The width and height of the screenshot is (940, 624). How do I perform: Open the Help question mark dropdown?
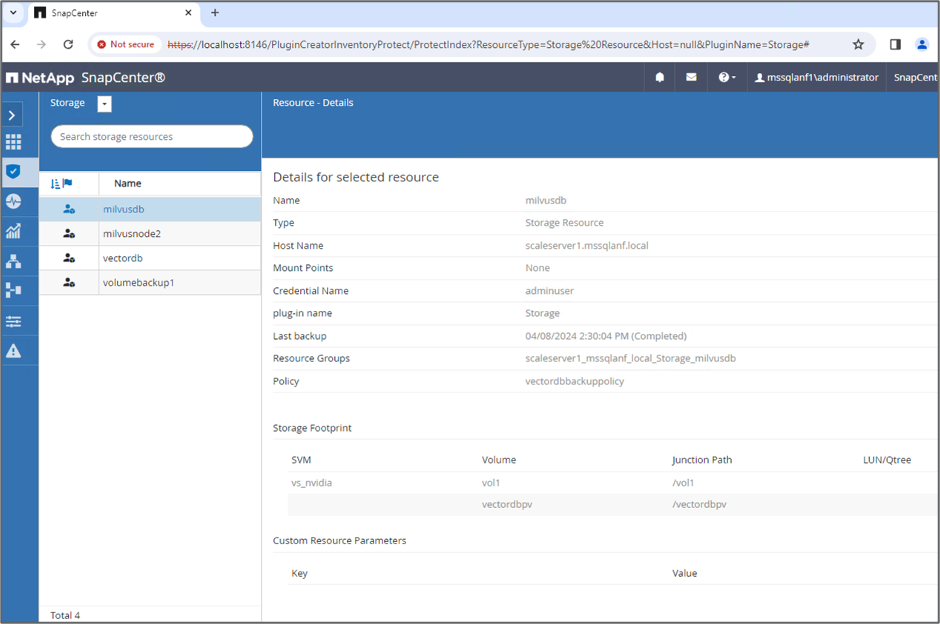coord(726,77)
